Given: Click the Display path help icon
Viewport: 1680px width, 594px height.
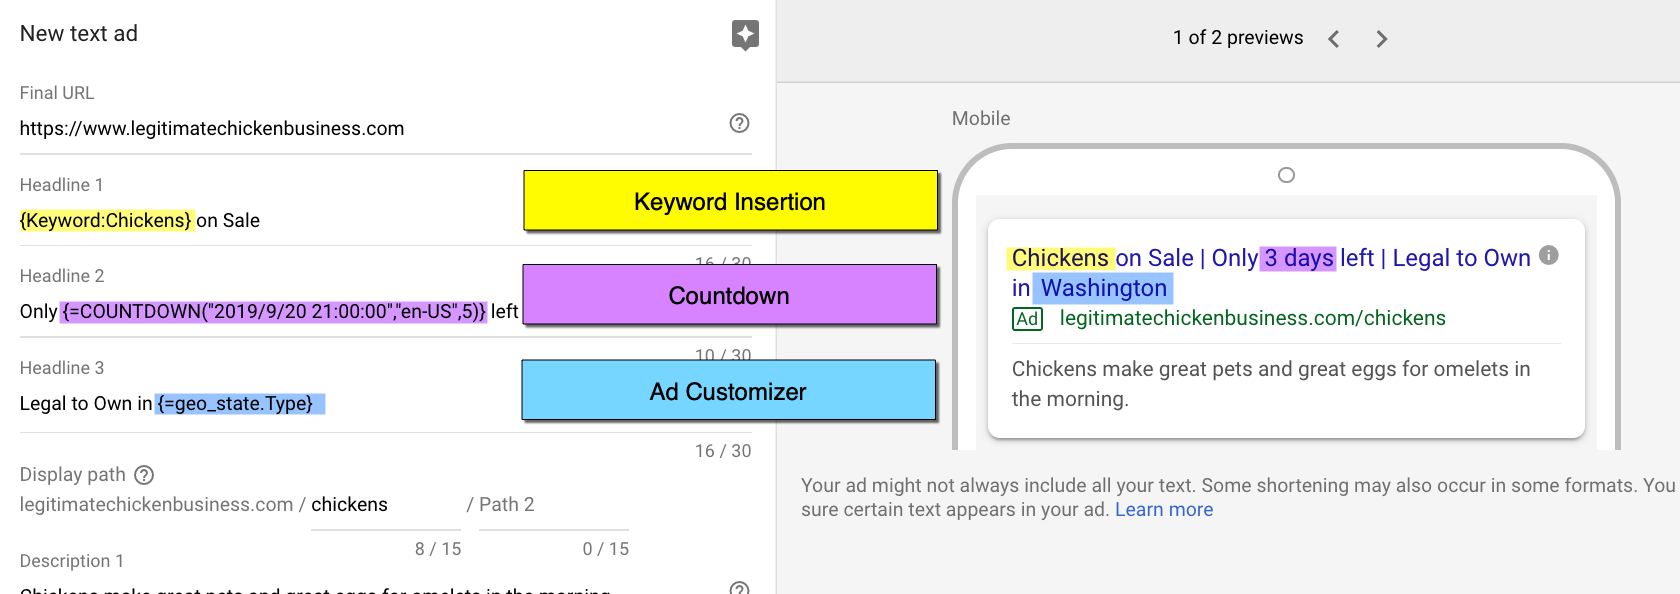Looking at the screenshot, I should tap(144, 475).
